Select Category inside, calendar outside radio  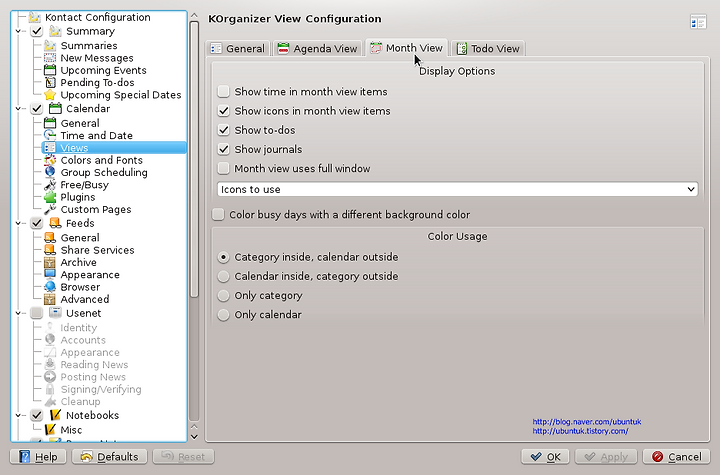224,257
